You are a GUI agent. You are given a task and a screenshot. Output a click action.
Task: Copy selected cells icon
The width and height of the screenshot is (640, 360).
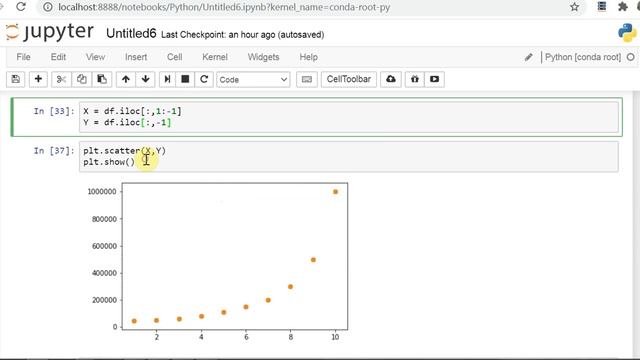[81, 79]
